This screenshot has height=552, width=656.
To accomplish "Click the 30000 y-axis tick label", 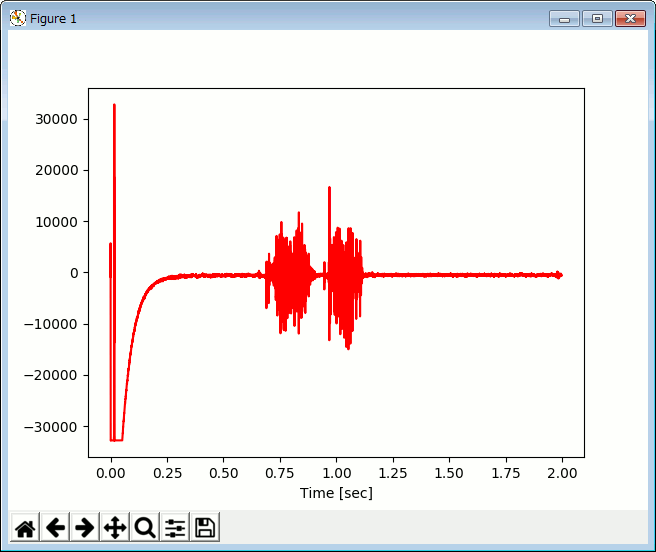I will (57, 119).
